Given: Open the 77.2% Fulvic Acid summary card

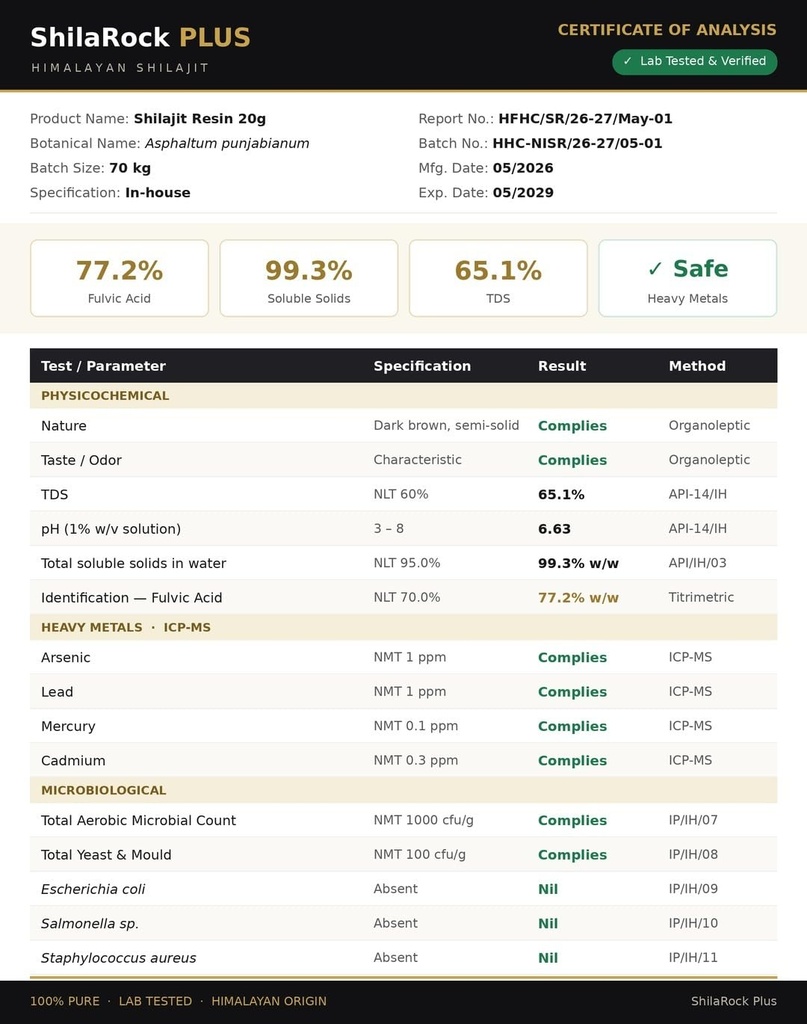Looking at the screenshot, I should [x=119, y=278].
